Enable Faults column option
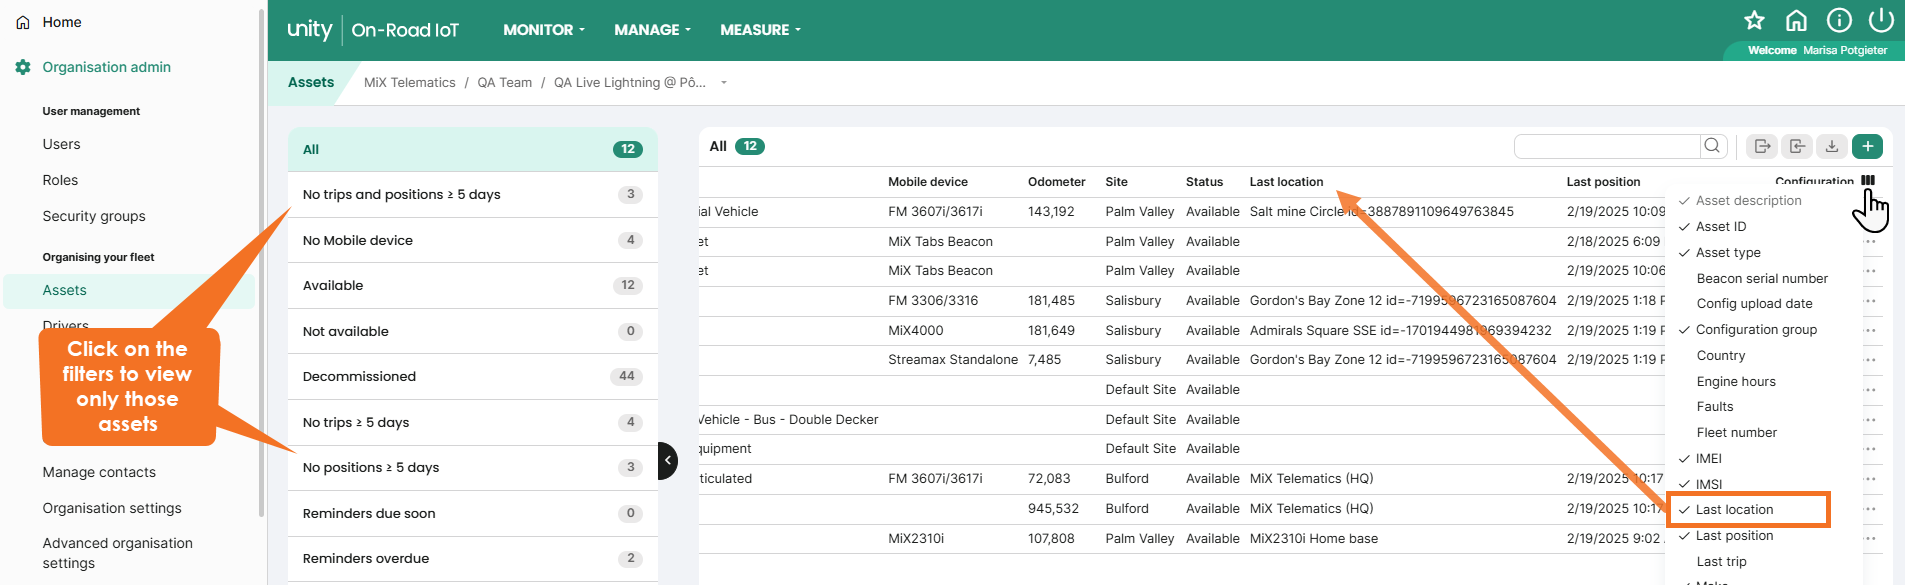 [1715, 407]
